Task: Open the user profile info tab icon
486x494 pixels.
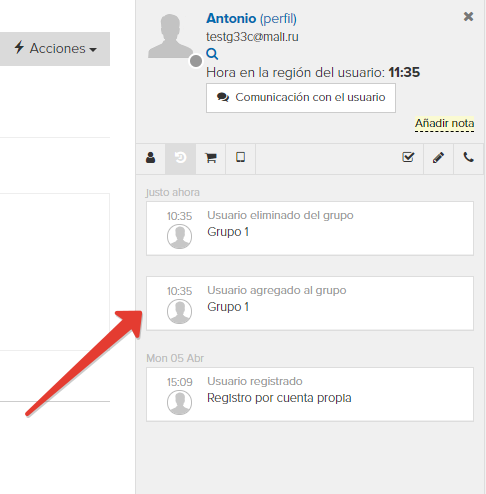Action: (150, 158)
